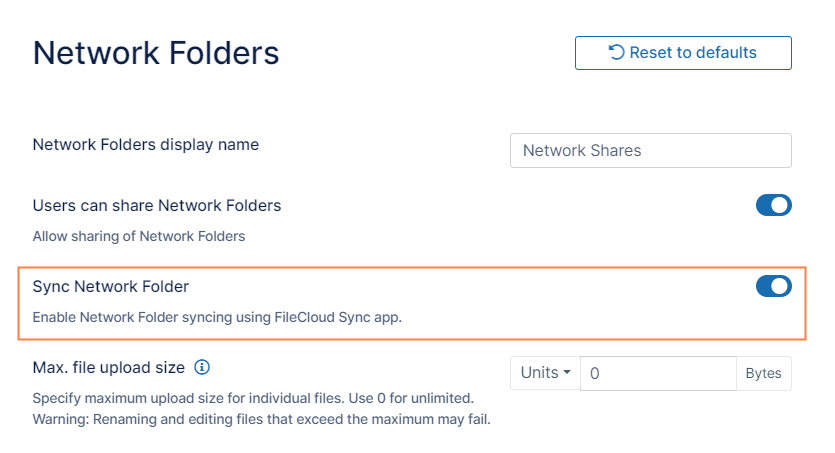Click the Network Folders page heading
Screen dimensions: 835x453
pos(156,53)
